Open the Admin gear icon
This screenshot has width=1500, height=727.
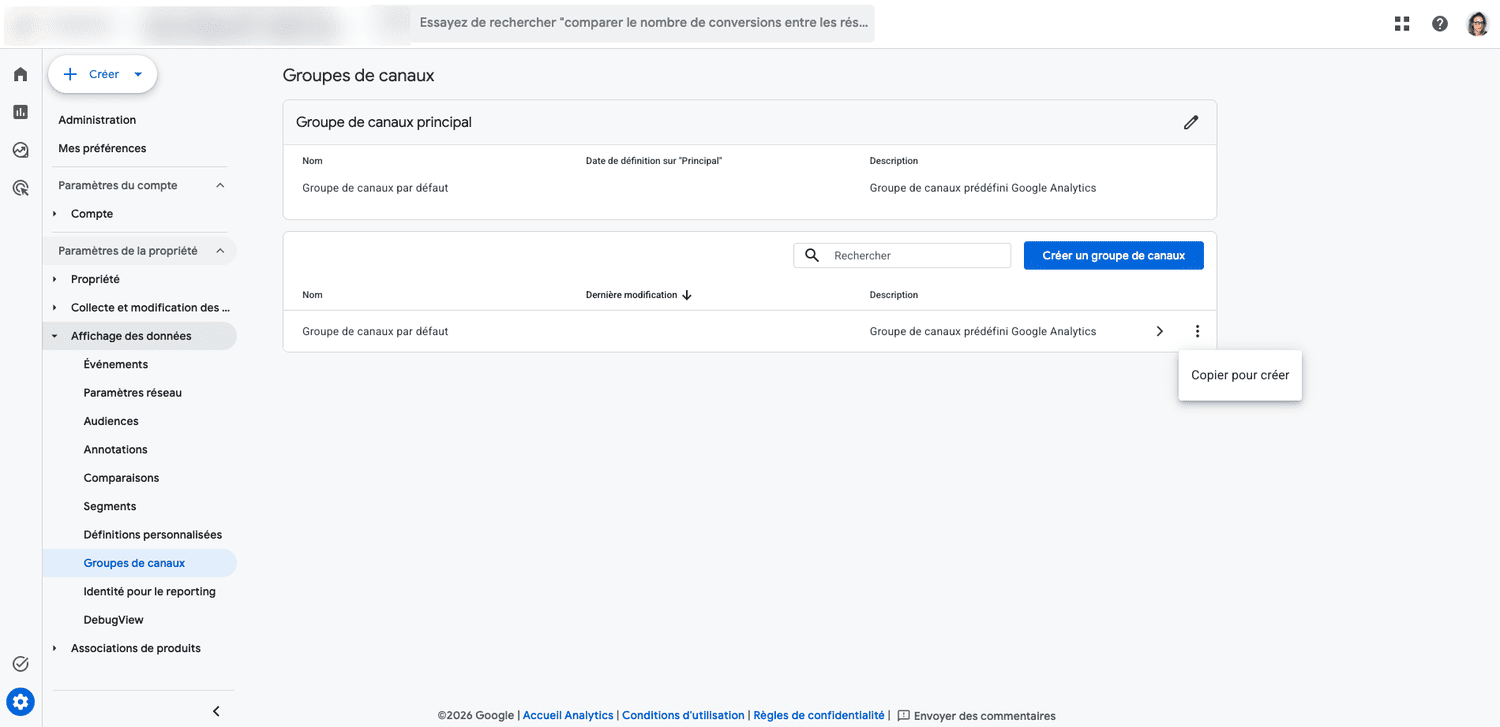(20, 701)
